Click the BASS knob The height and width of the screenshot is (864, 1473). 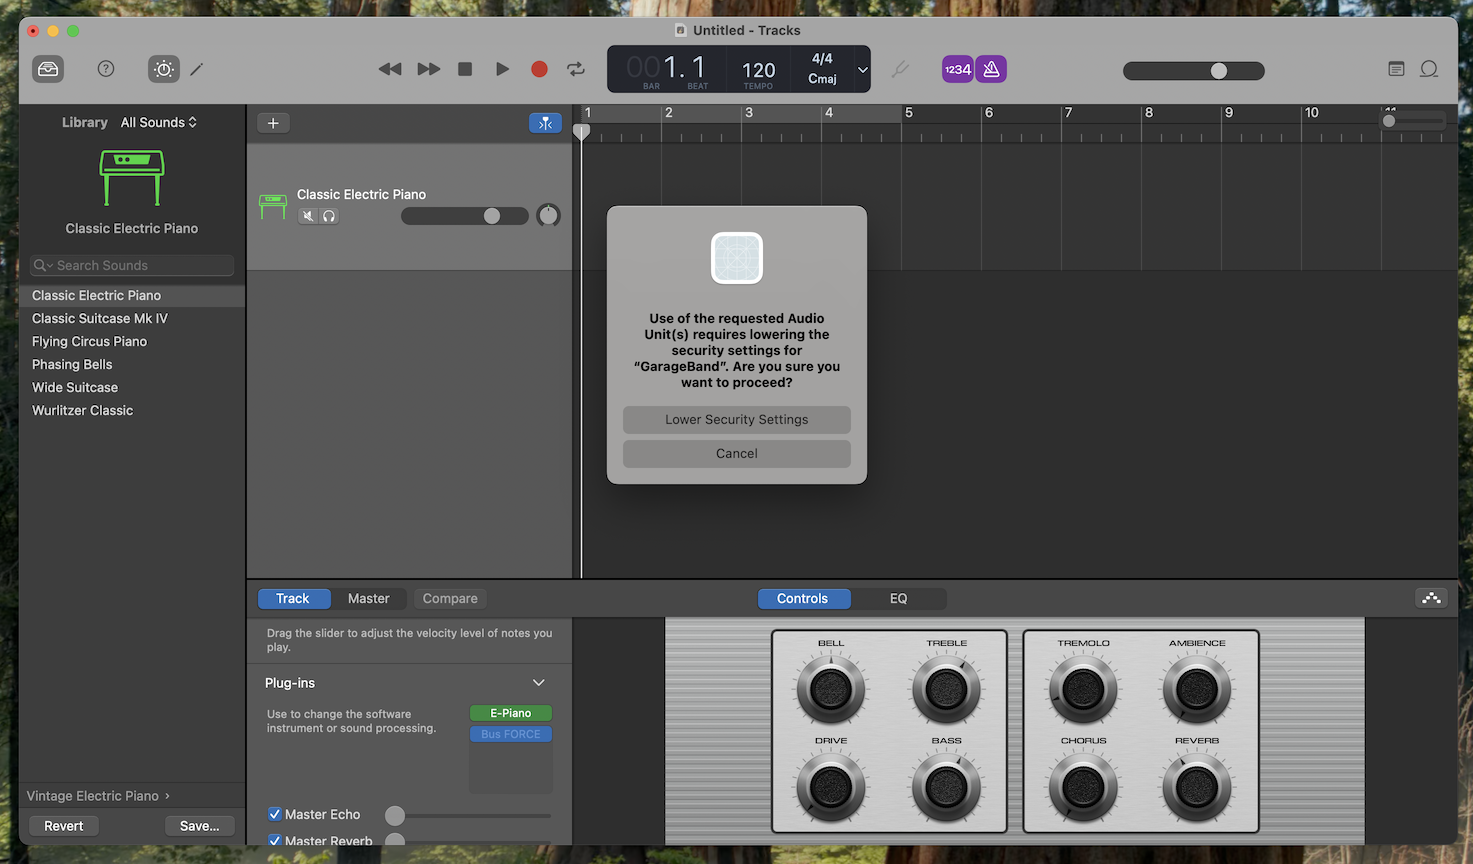pos(946,787)
